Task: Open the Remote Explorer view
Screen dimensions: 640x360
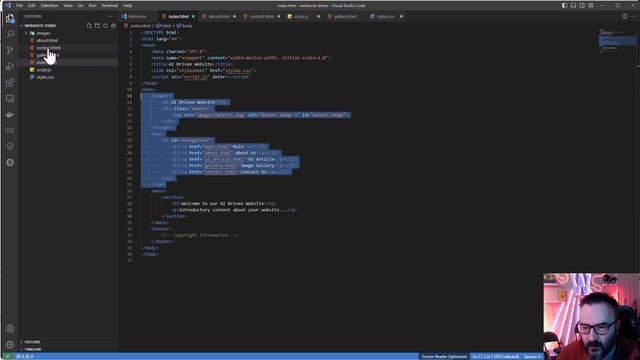Action: pyautogui.click(x=10, y=99)
